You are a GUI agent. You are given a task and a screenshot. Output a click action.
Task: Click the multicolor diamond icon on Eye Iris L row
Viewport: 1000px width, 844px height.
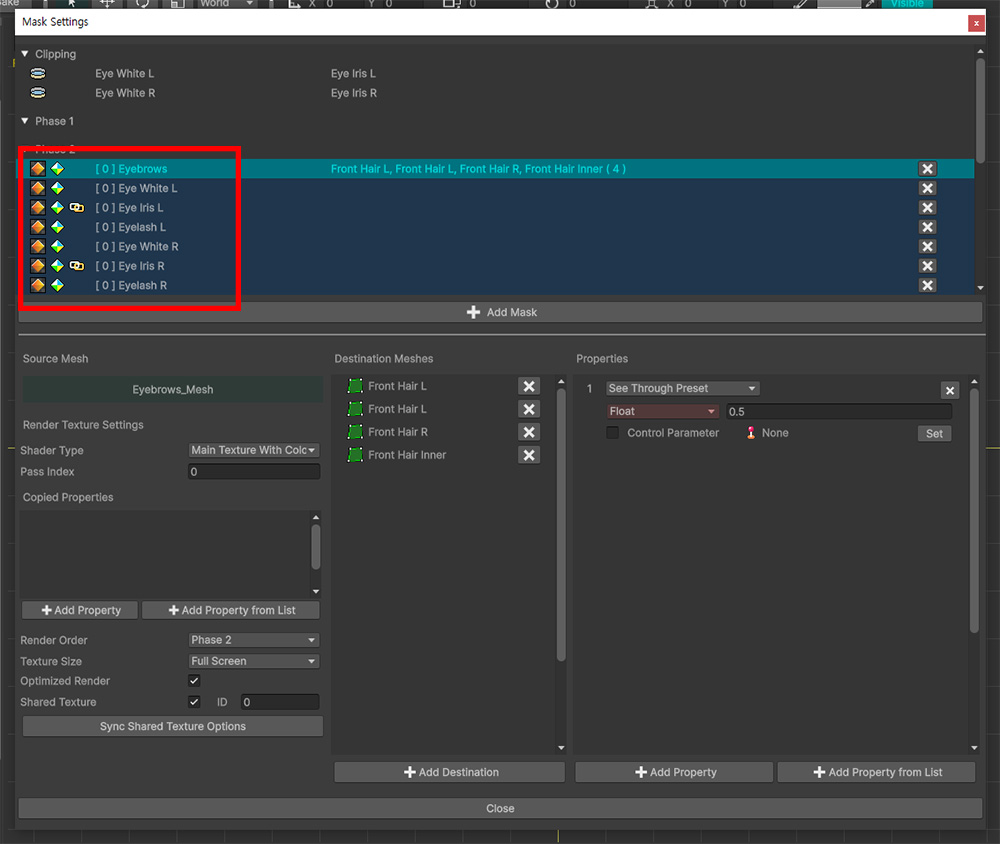pyautogui.click(x=57, y=207)
